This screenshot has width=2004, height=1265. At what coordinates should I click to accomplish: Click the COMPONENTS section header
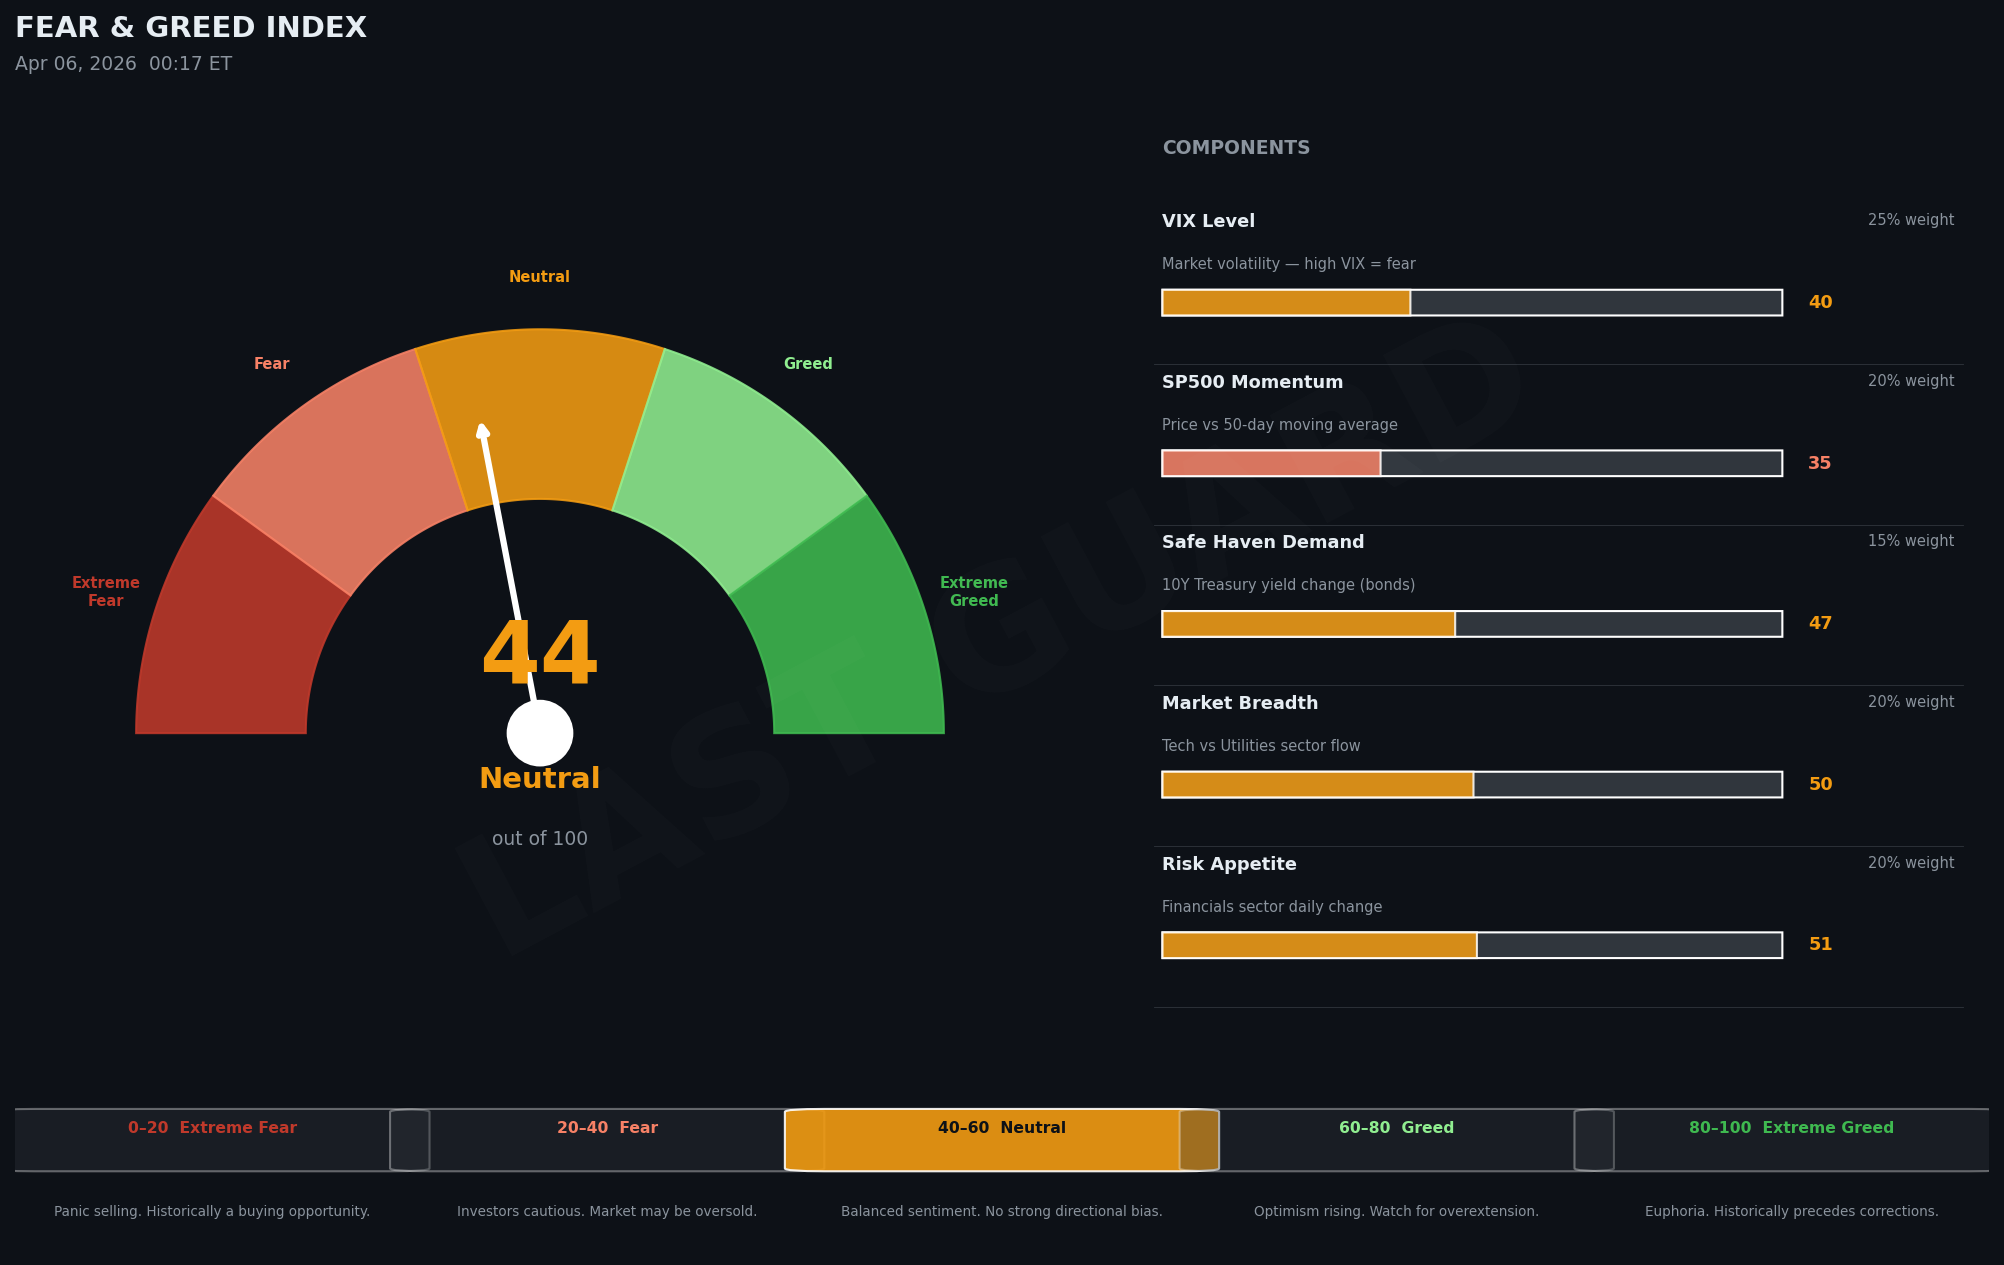tap(1236, 148)
